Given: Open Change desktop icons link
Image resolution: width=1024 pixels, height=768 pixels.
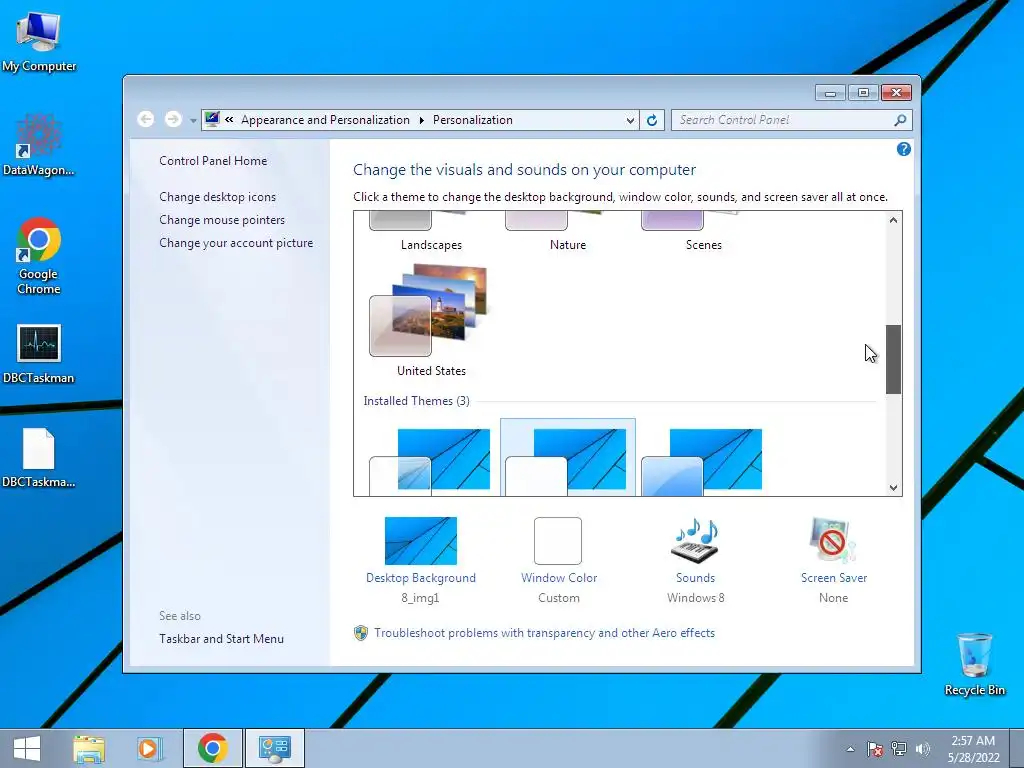Looking at the screenshot, I should [217, 197].
